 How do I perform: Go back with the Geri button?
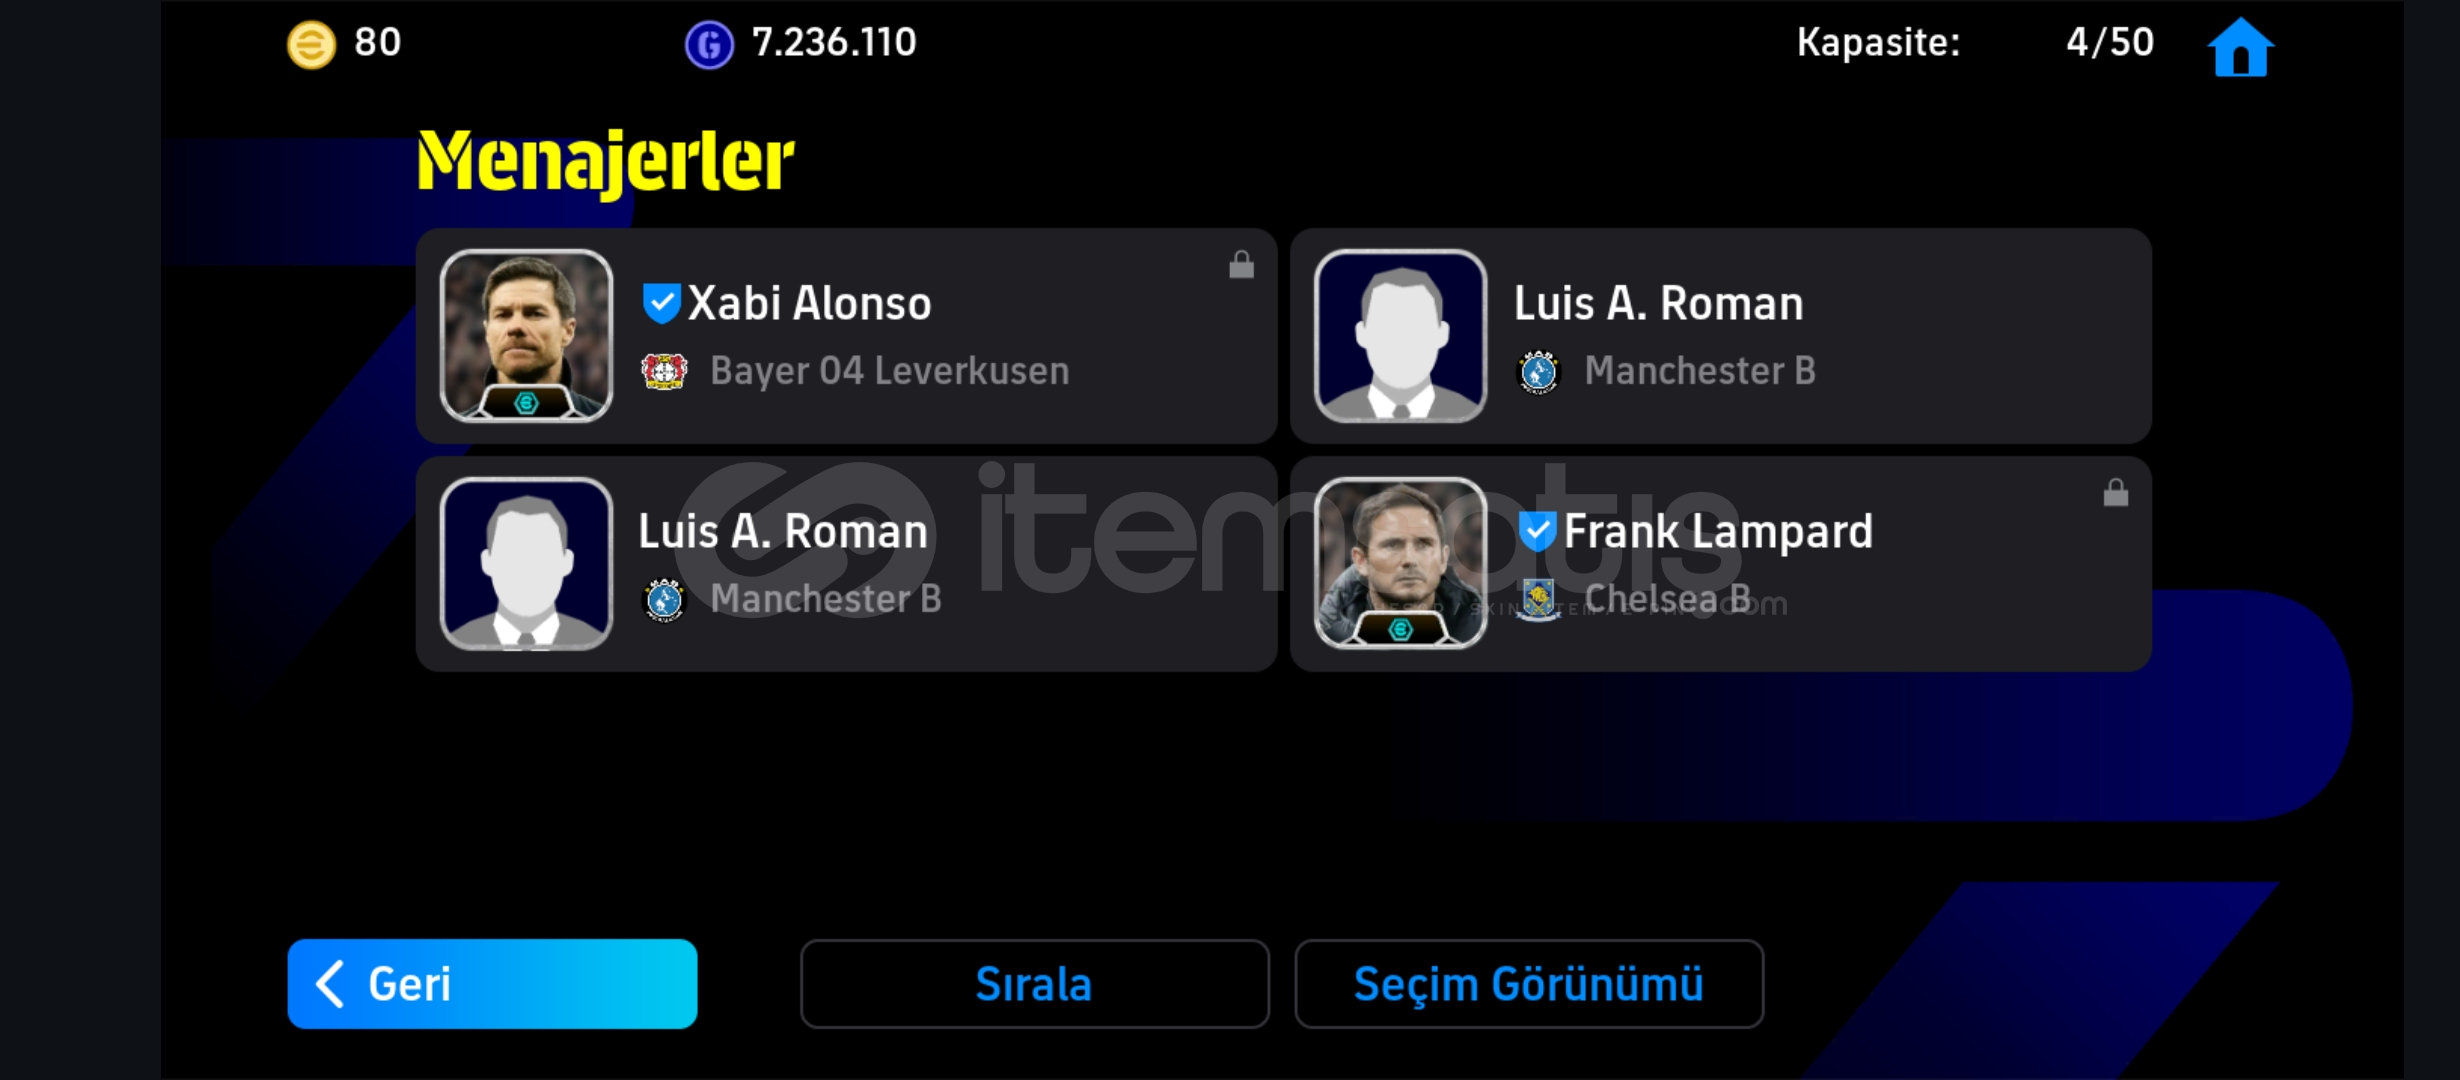click(x=492, y=983)
